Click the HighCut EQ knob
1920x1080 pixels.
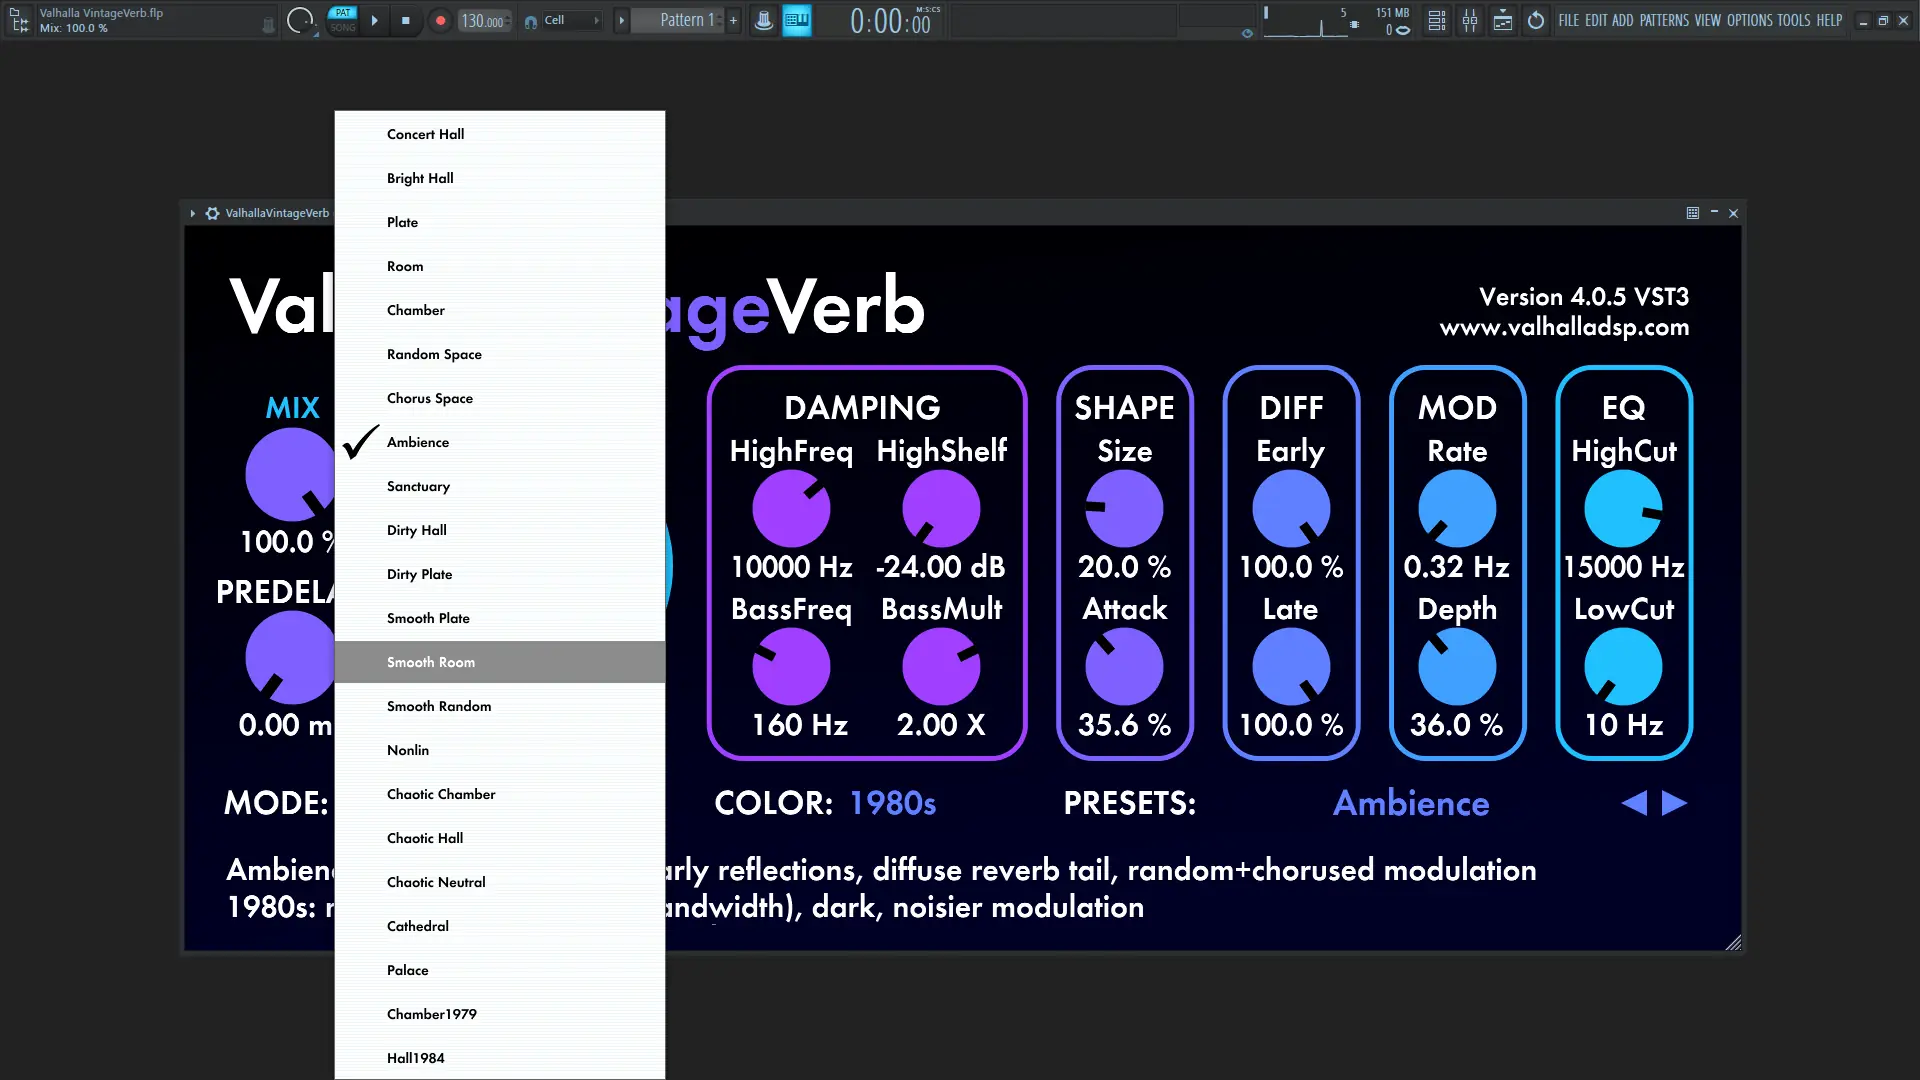click(x=1623, y=509)
